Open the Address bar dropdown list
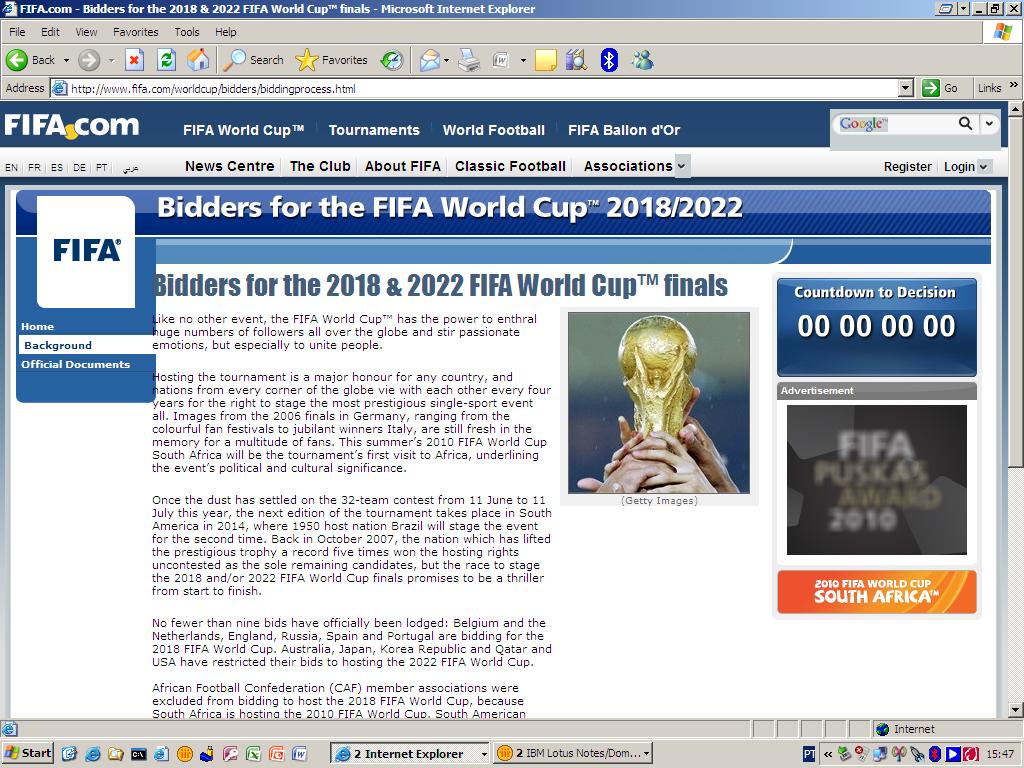The height and width of the screenshot is (768, 1024). (905, 88)
